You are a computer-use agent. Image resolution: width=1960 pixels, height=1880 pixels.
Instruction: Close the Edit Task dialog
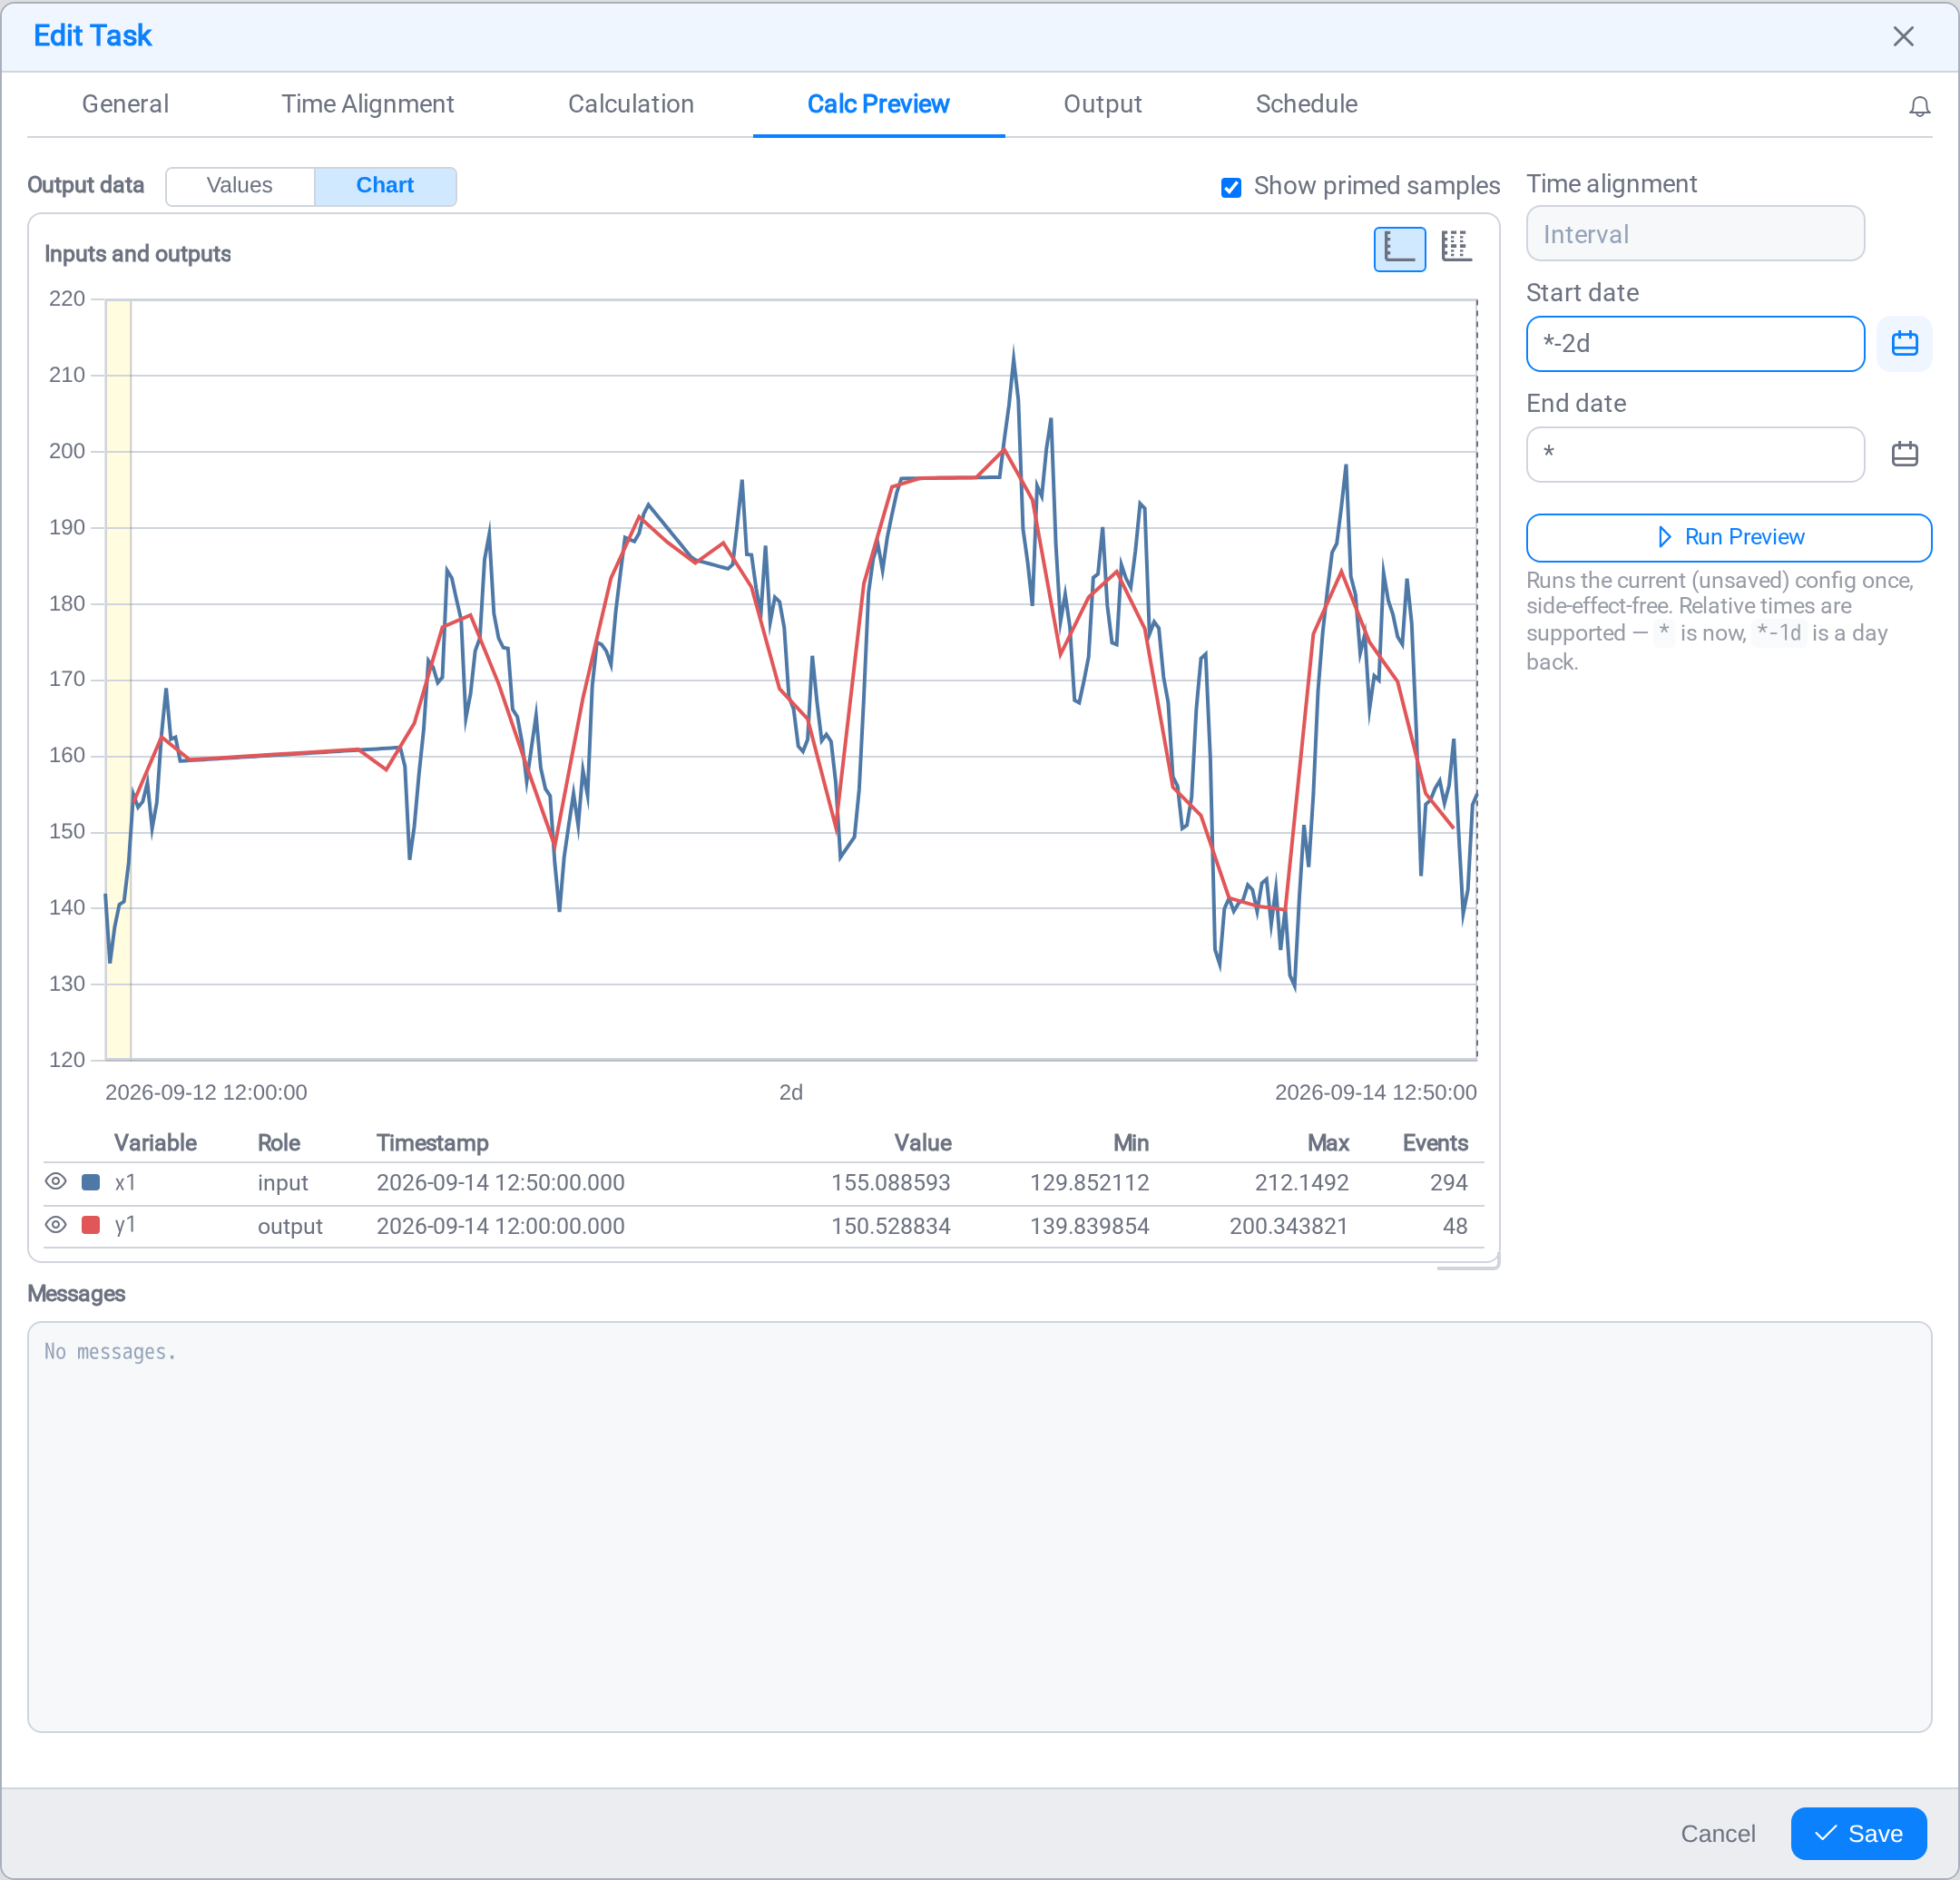[x=1902, y=37]
